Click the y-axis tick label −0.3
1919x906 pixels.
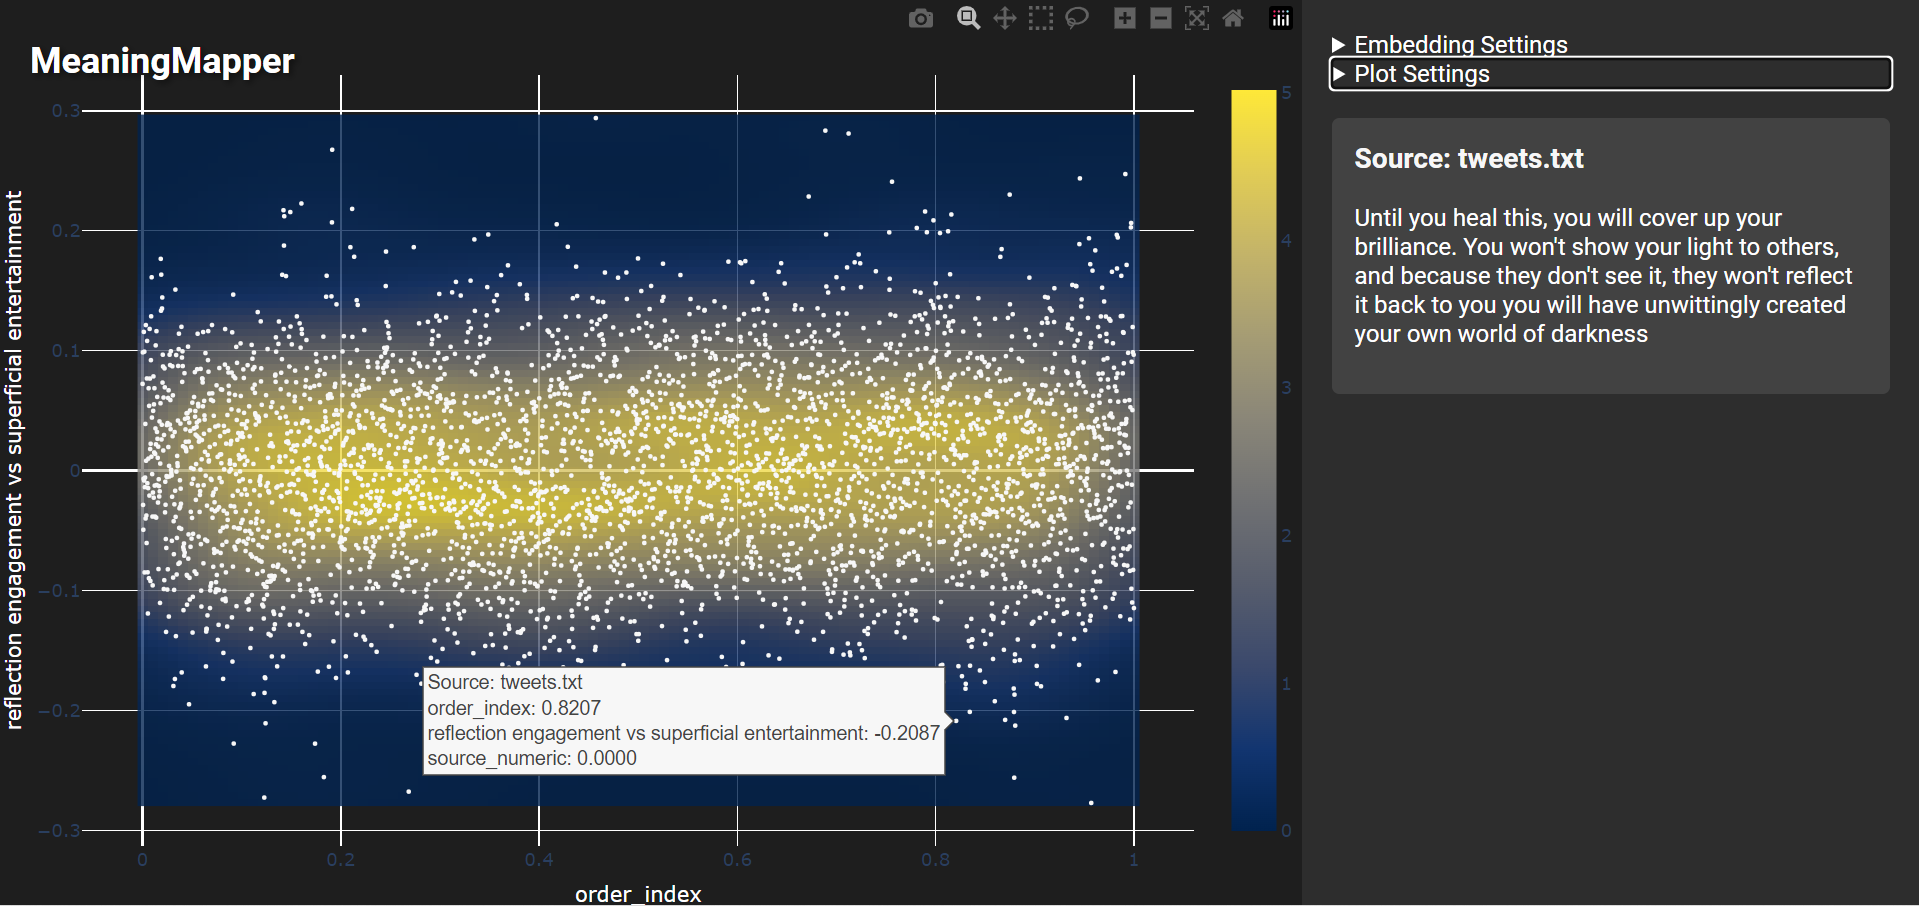(59, 831)
